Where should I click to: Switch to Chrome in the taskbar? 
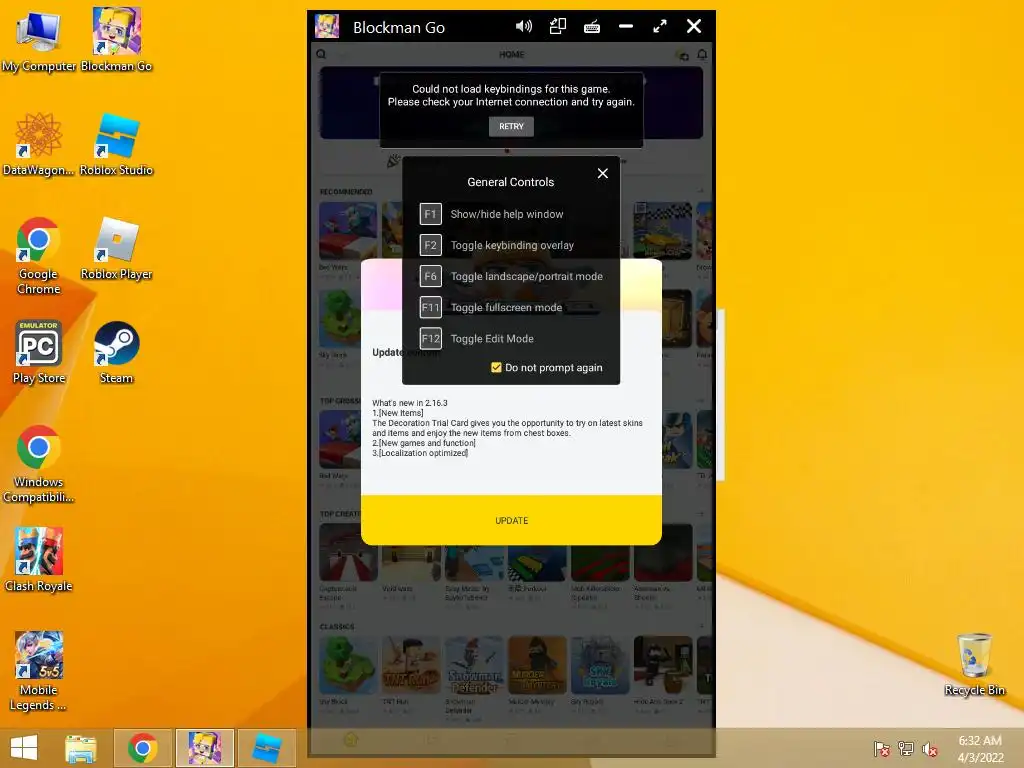point(142,748)
